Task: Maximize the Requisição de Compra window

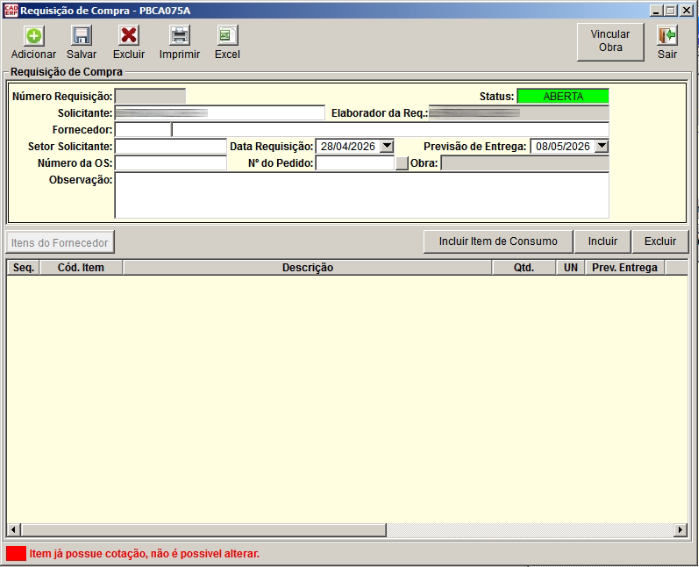Action: point(670,10)
